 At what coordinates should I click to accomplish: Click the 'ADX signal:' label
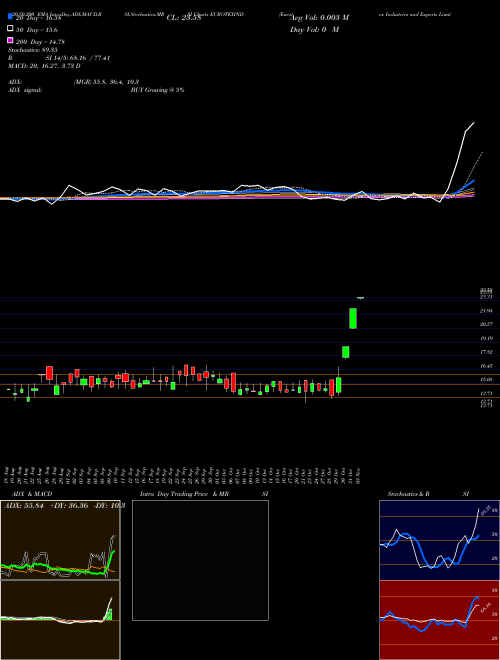[x=24, y=90]
